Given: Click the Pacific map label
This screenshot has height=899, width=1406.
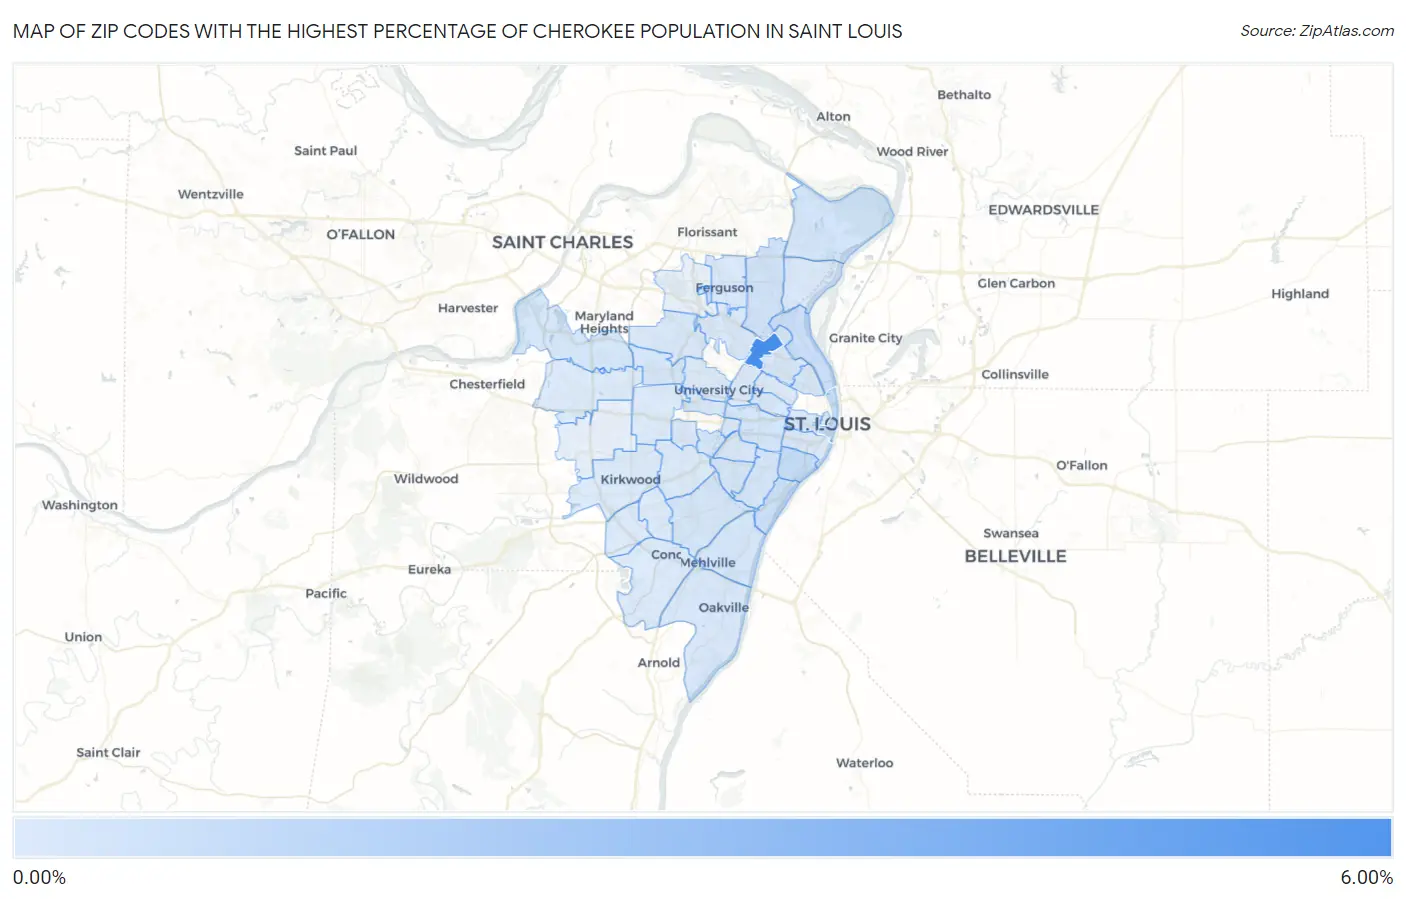Looking at the screenshot, I should point(326,594).
